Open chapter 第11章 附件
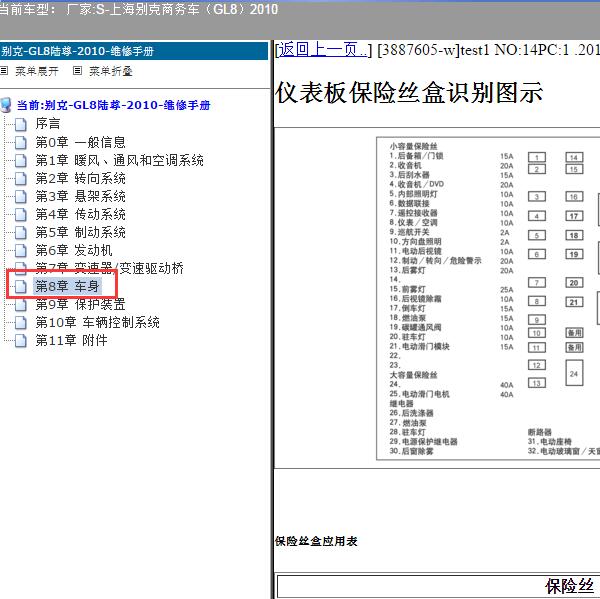This screenshot has width=600, height=599. coord(72,340)
